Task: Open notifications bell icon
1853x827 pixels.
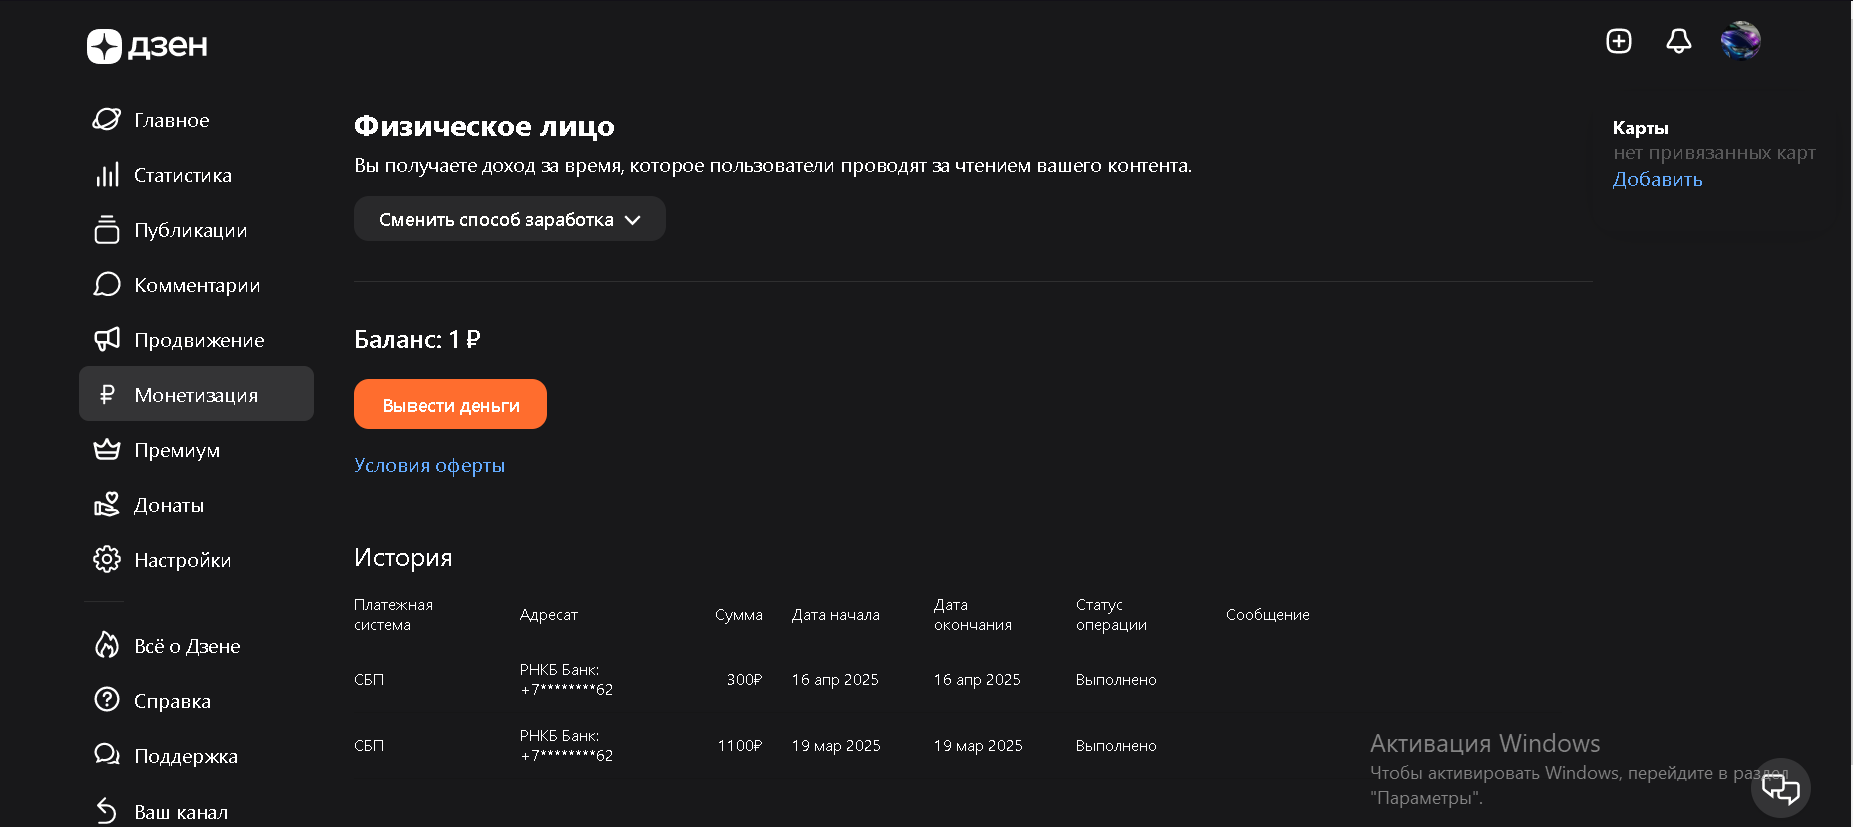Action: click(x=1679, y=41)
